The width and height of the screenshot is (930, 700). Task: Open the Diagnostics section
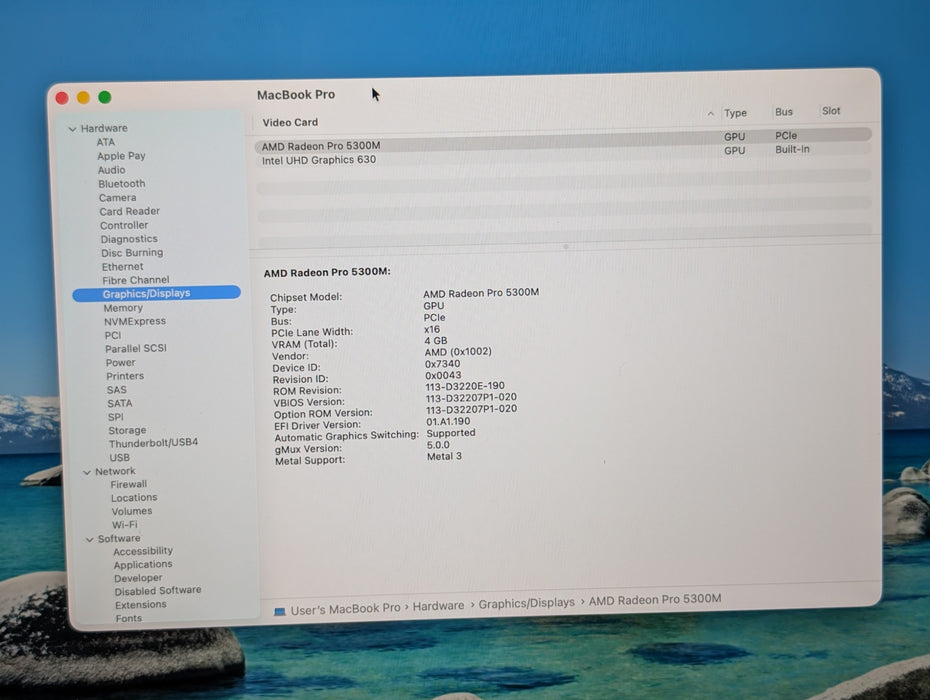point(129,239)
